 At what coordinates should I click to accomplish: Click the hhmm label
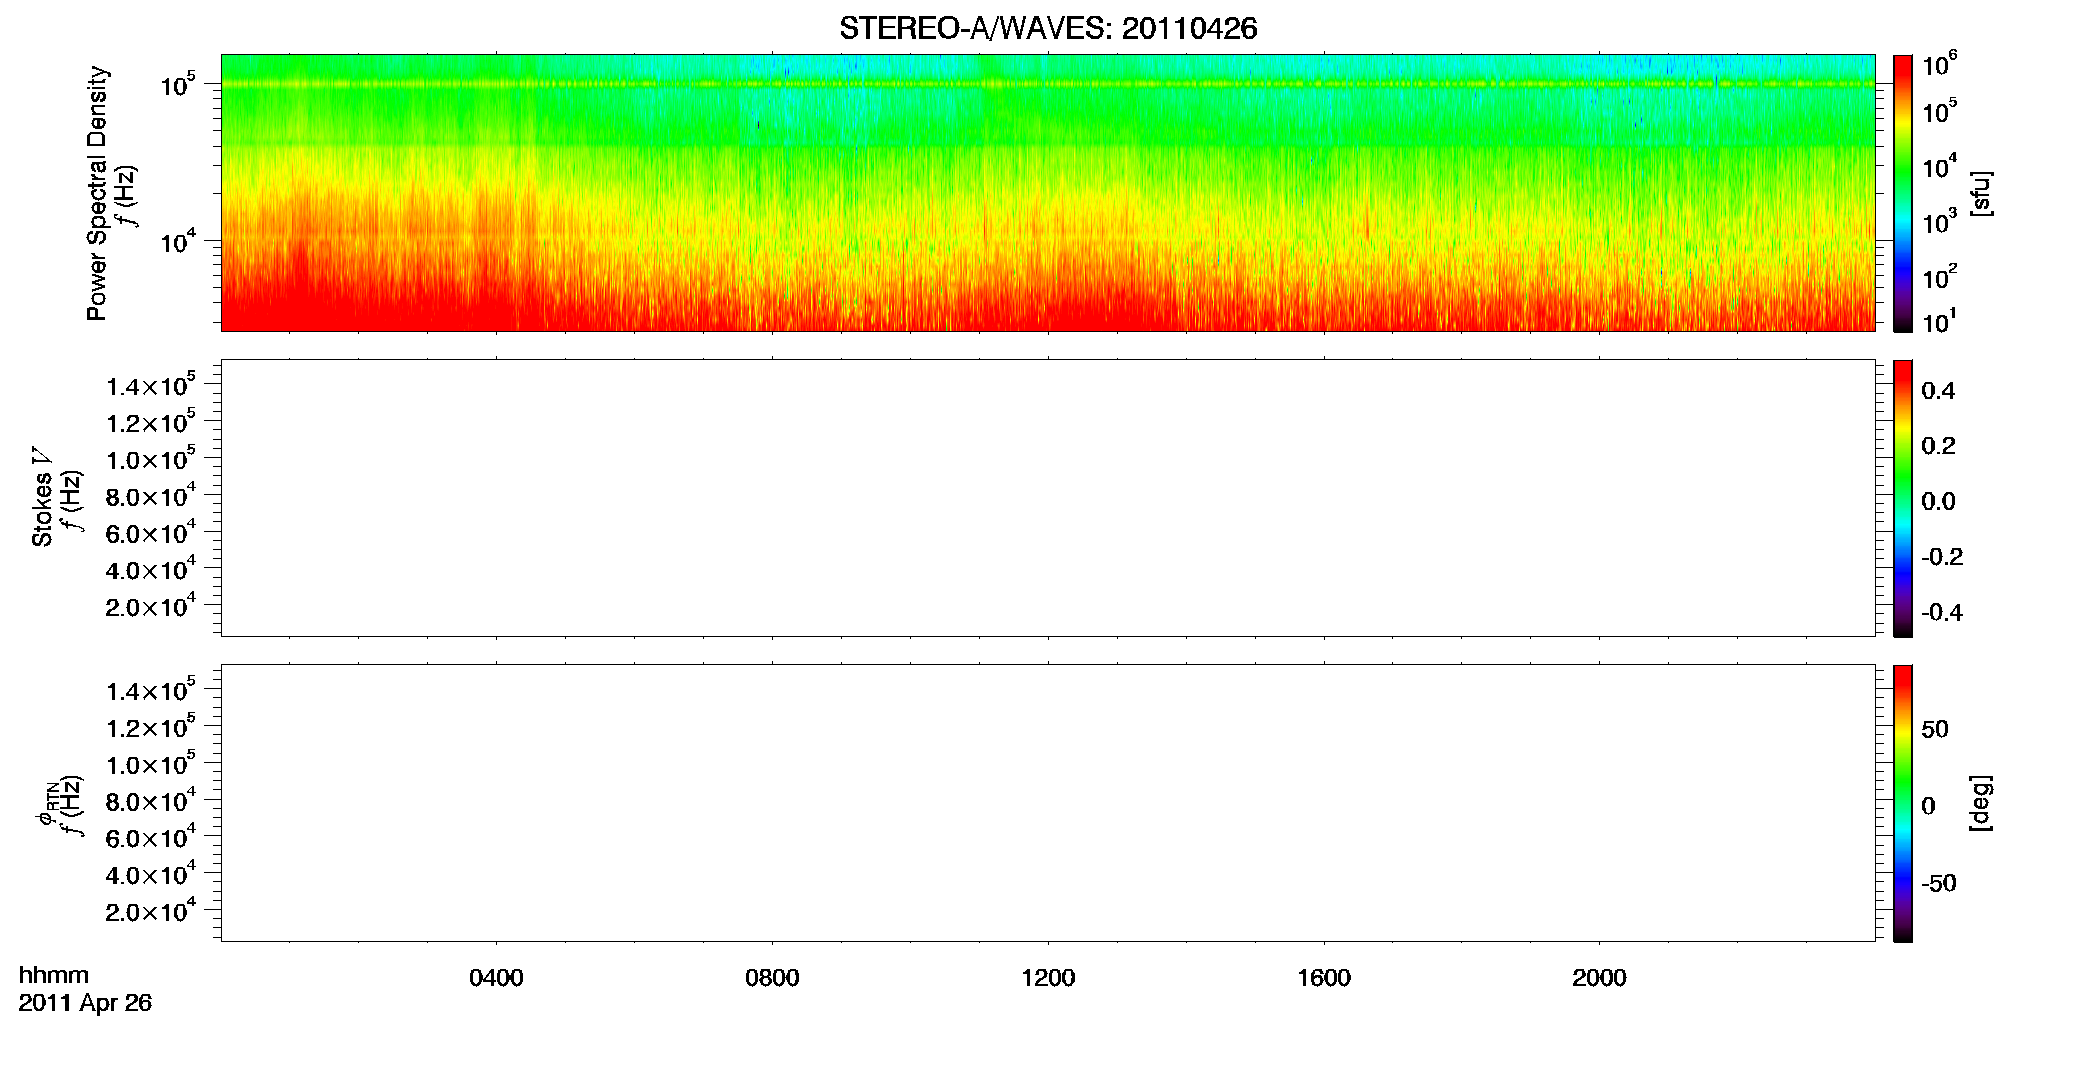tap(54, 975)
